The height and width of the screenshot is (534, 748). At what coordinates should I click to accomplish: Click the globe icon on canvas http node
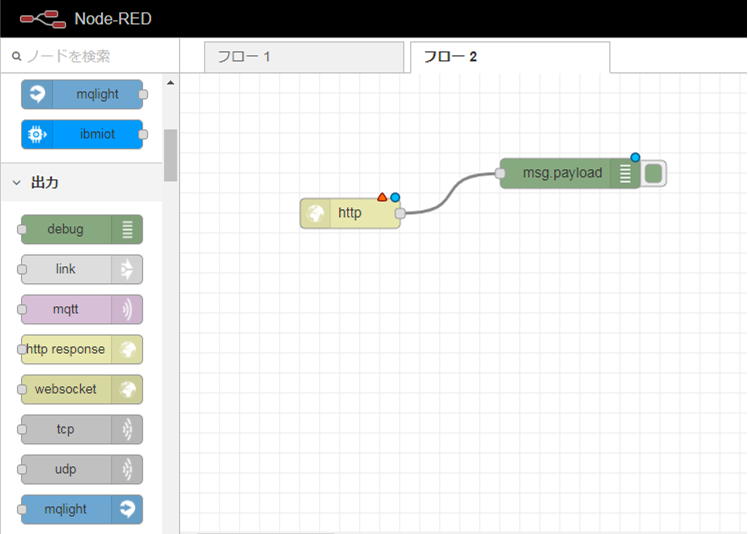pyautogui.click(x=315, y=213)
